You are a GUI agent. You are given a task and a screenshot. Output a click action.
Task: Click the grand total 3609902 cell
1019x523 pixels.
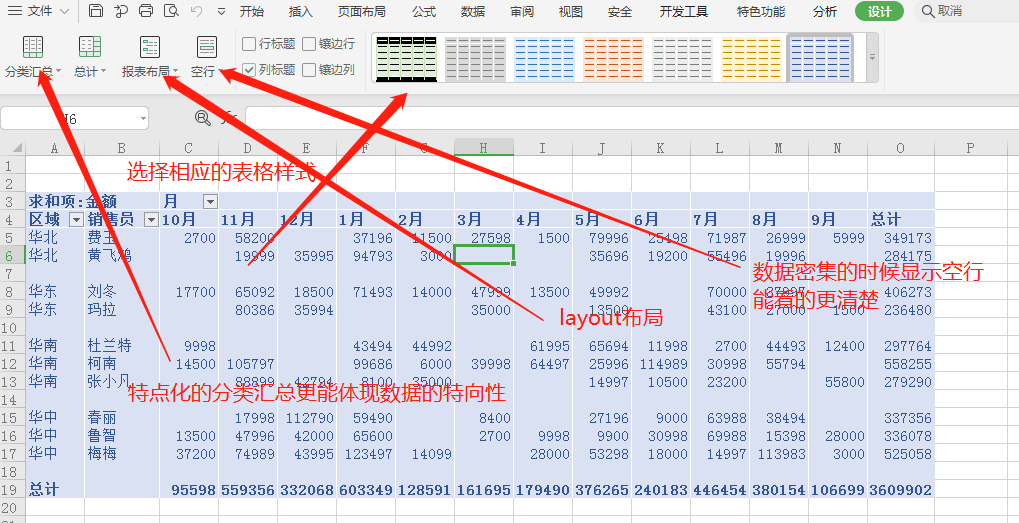click(x=901, y=489)
